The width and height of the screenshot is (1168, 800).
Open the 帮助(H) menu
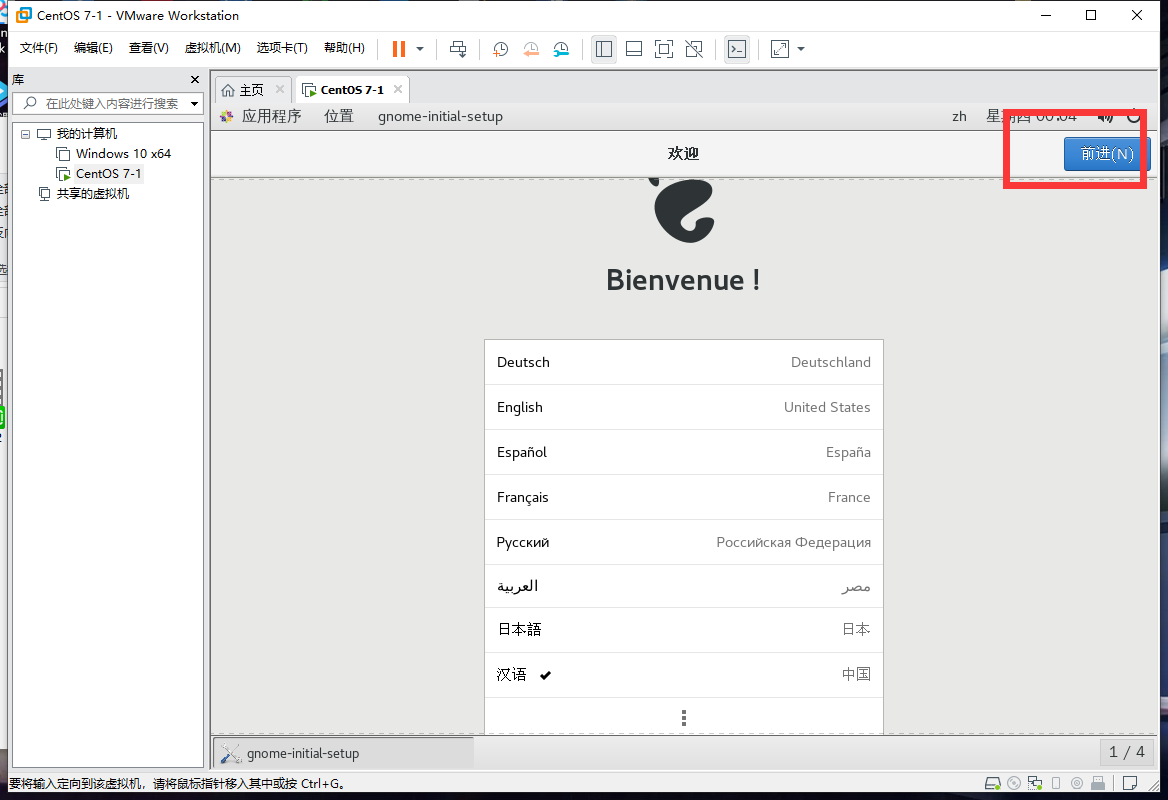pos(344,48)
